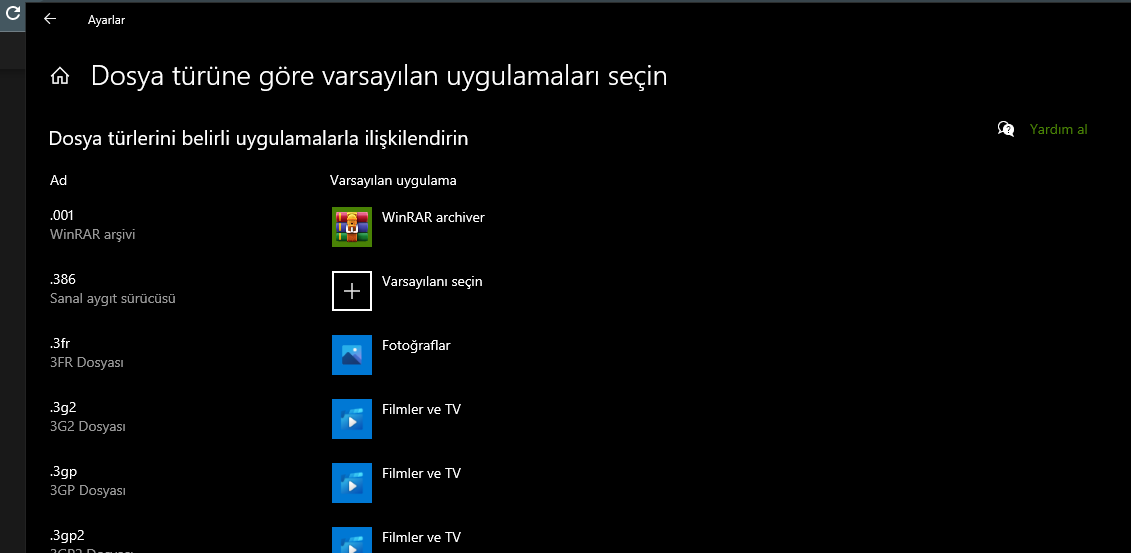Viewport: 1131px width, 553px height.
Task: Choose Varsayılanı seçin for .386 files
Action: click(x=432, y=281)
